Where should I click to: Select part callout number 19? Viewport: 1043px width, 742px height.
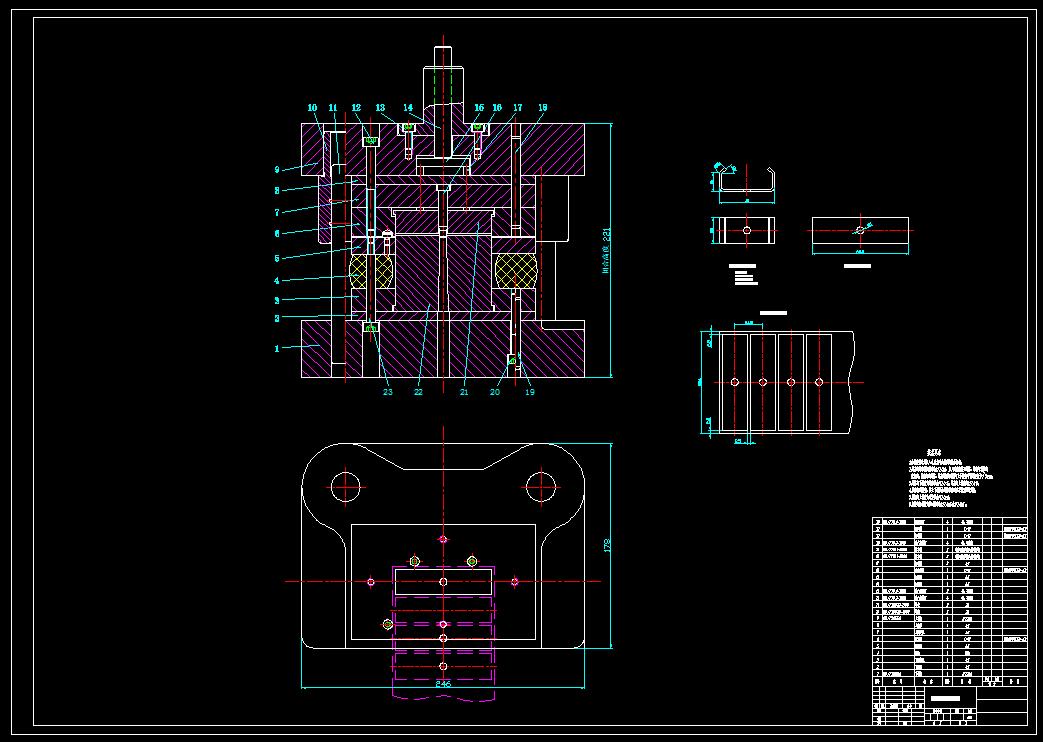click(530, 392)
